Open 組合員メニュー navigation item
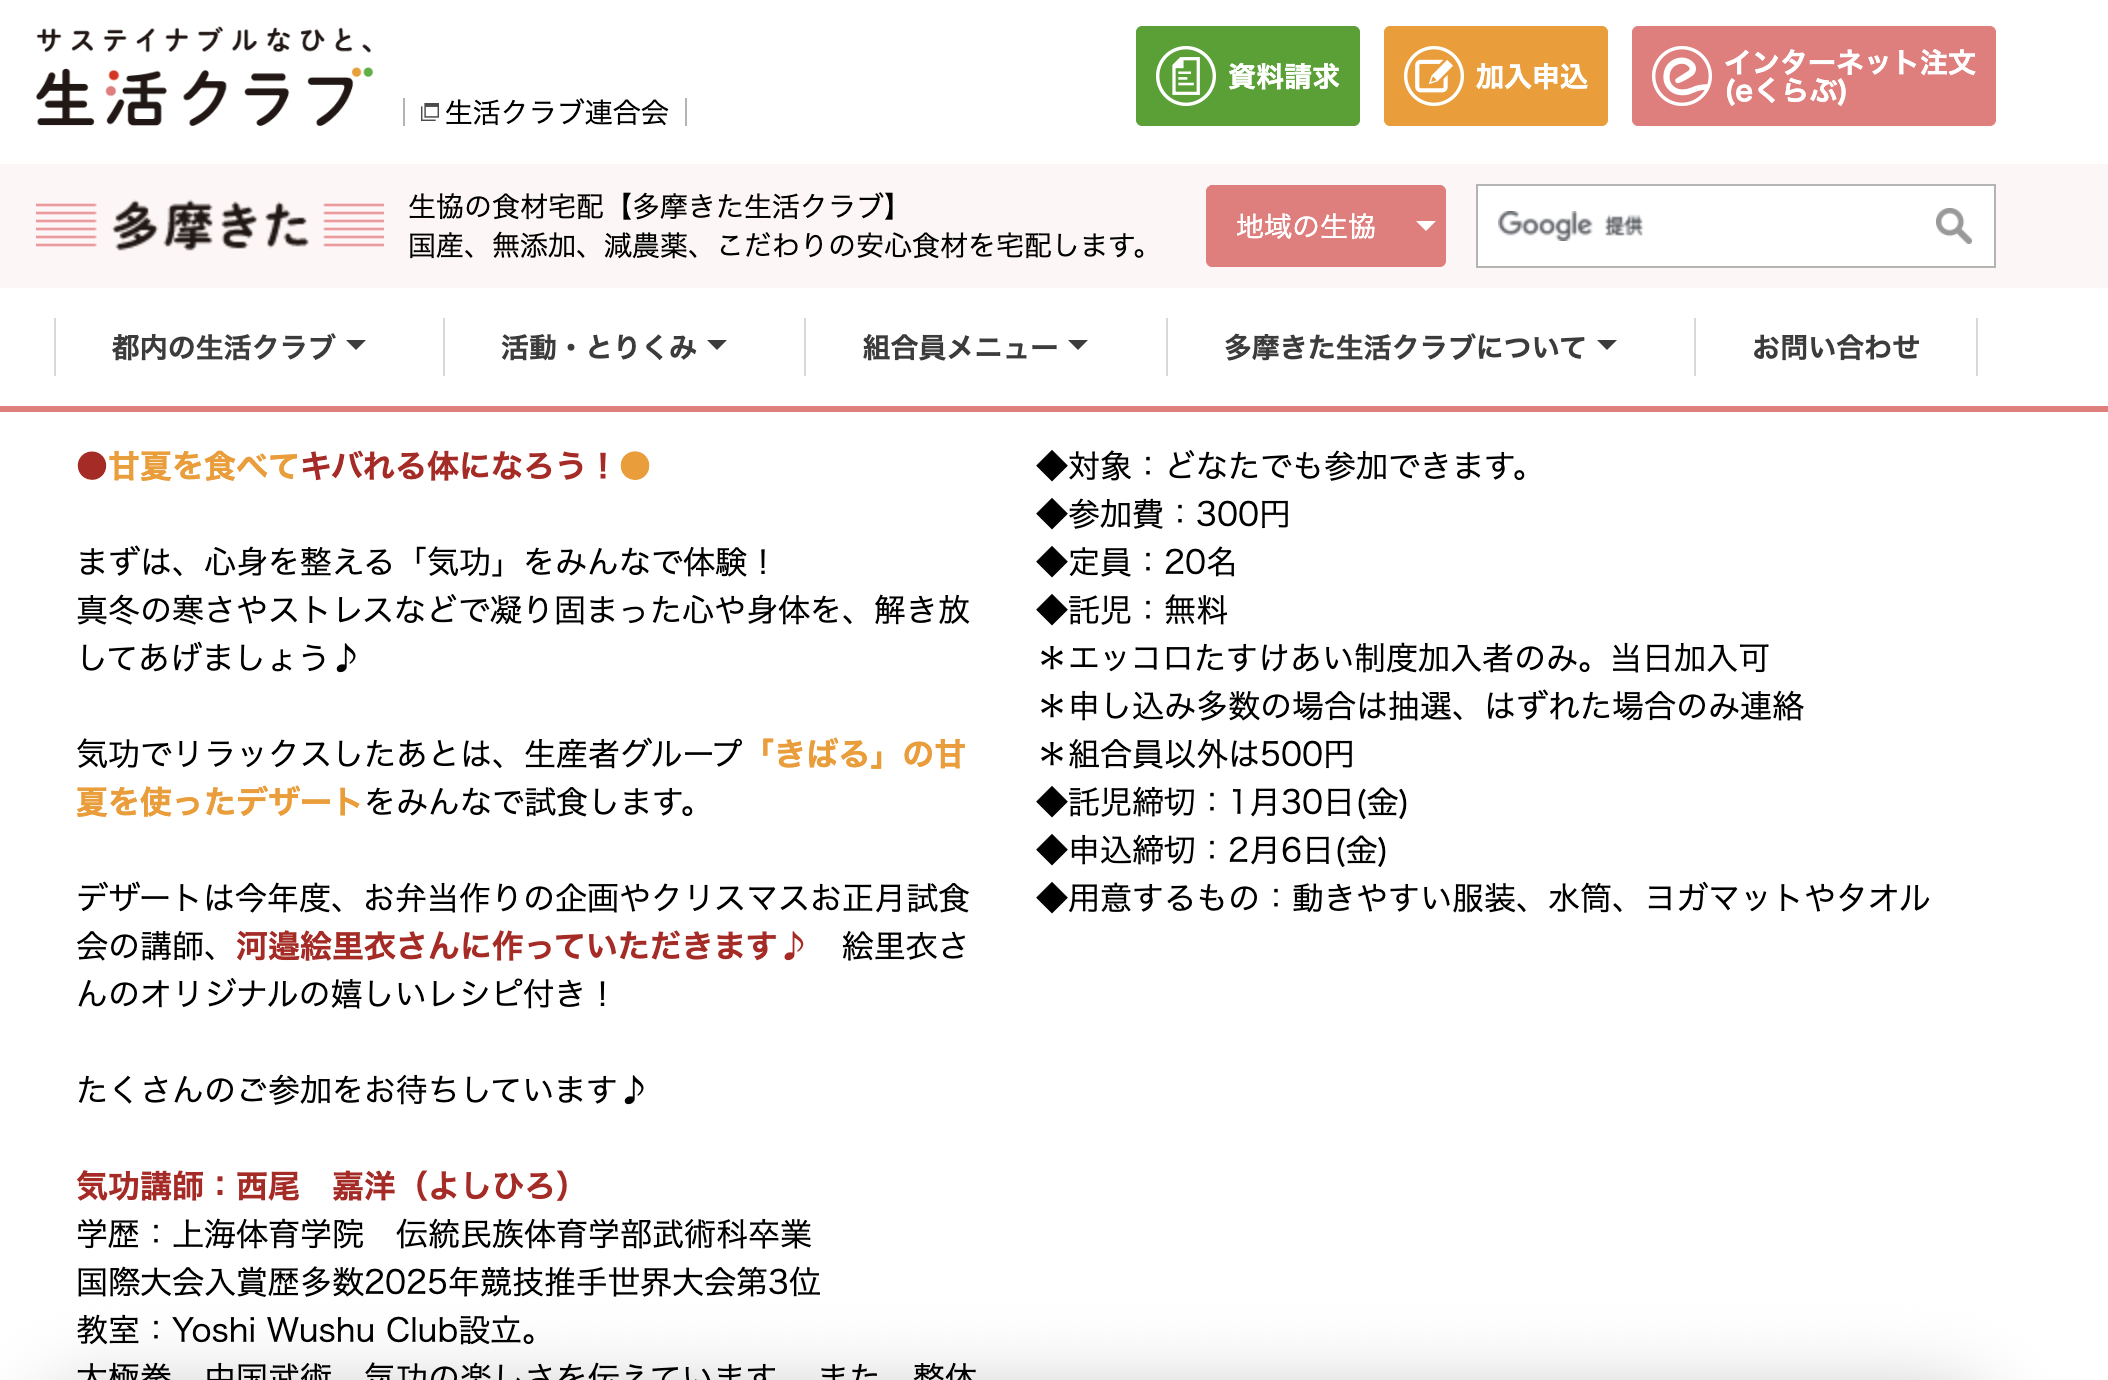 [974, 347]
